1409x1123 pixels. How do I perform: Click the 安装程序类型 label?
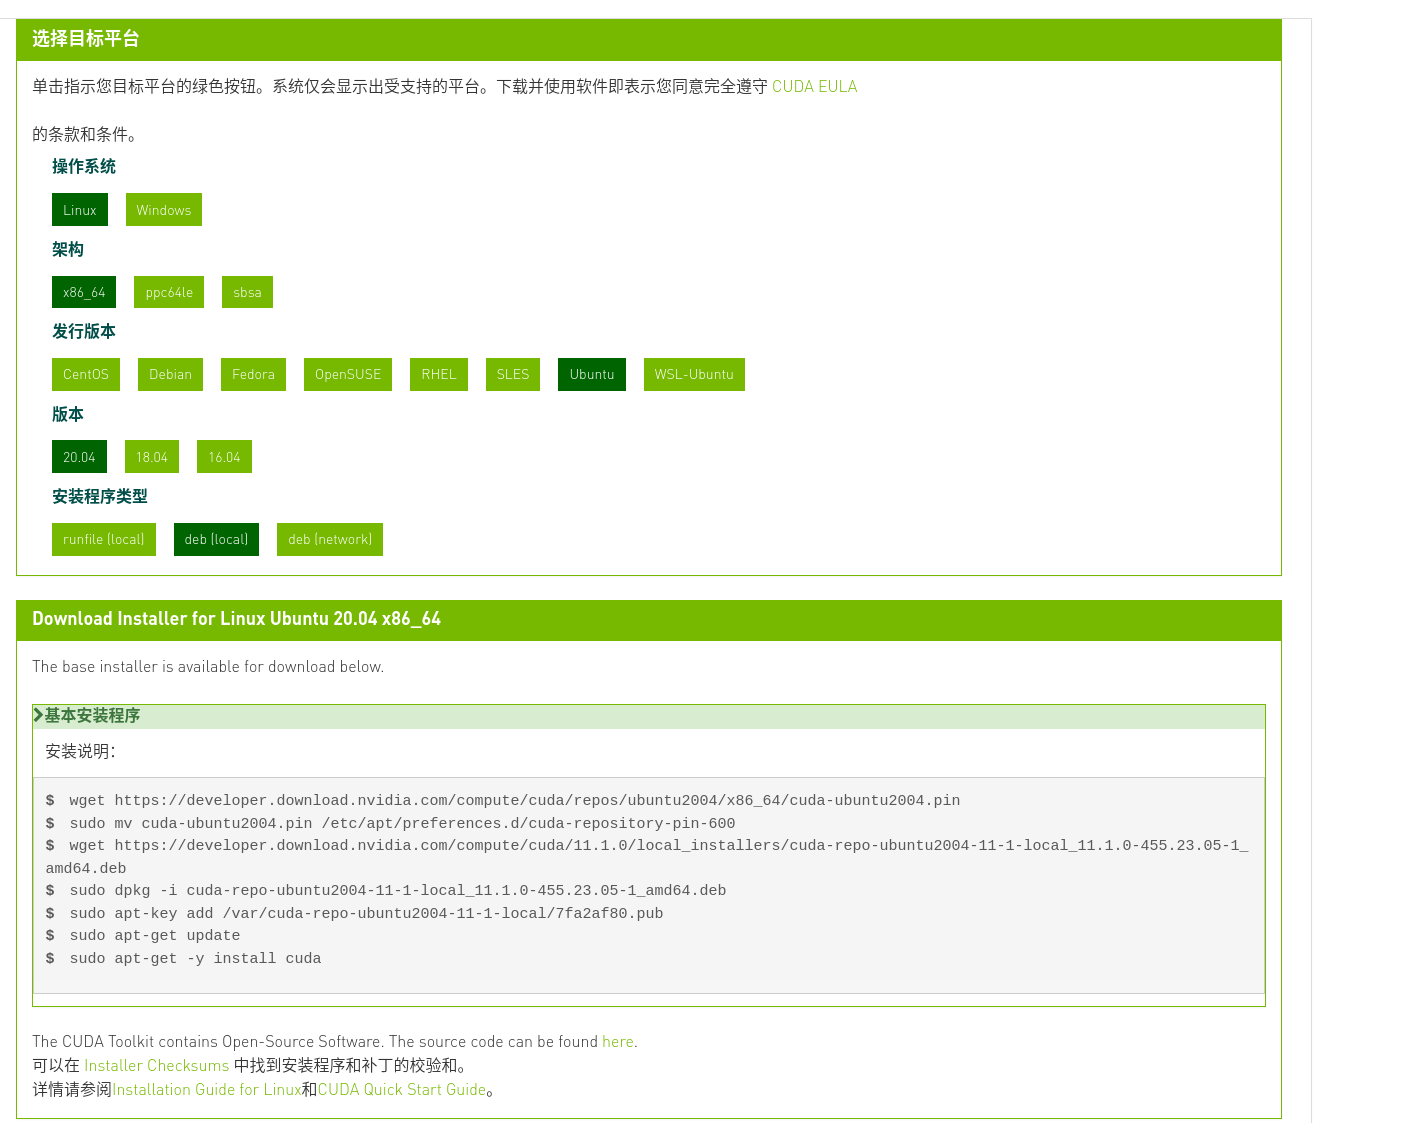tap(100, 496)
